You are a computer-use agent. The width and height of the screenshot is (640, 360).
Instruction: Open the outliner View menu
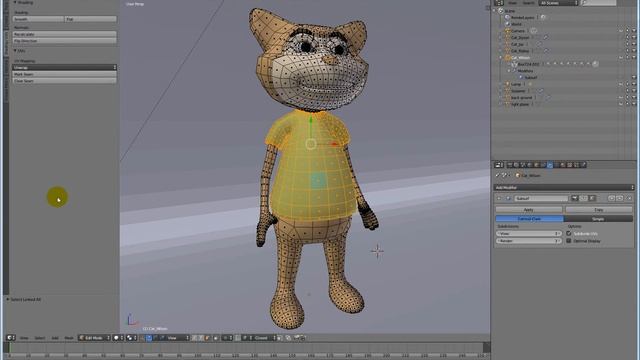(512, 3)
